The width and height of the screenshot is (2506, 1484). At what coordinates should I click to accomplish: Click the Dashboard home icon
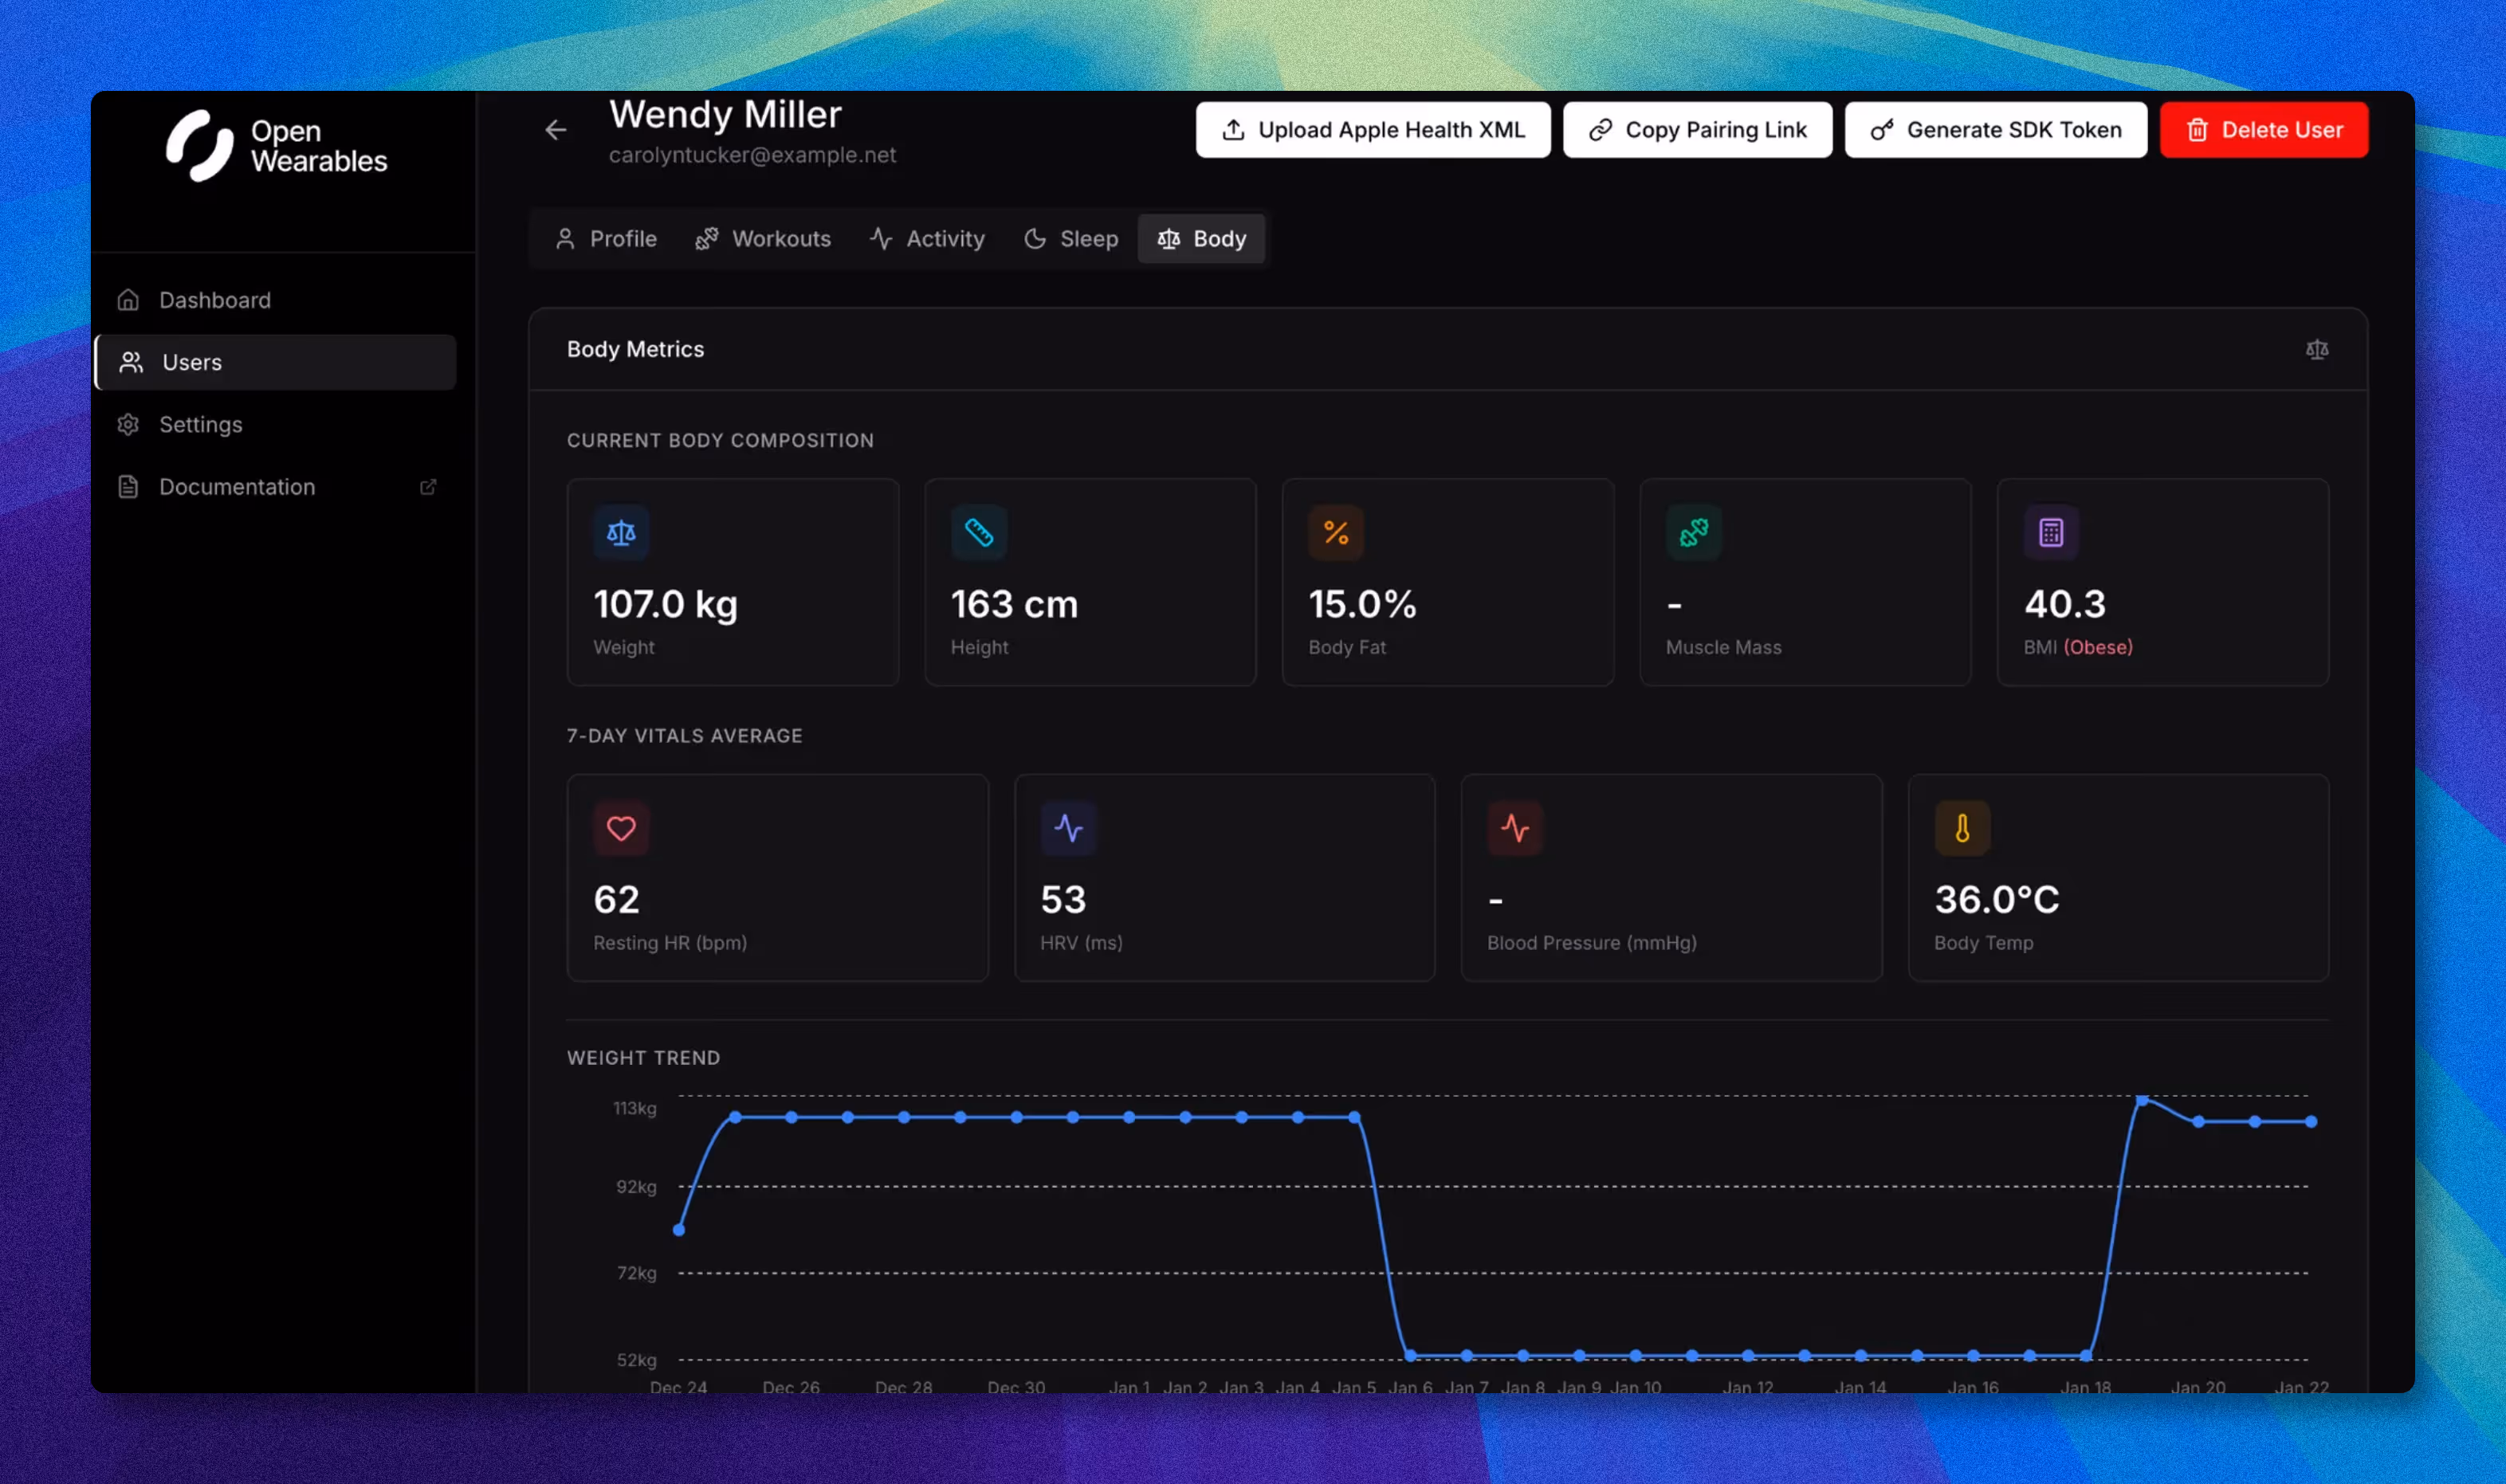tap(128, 300)
